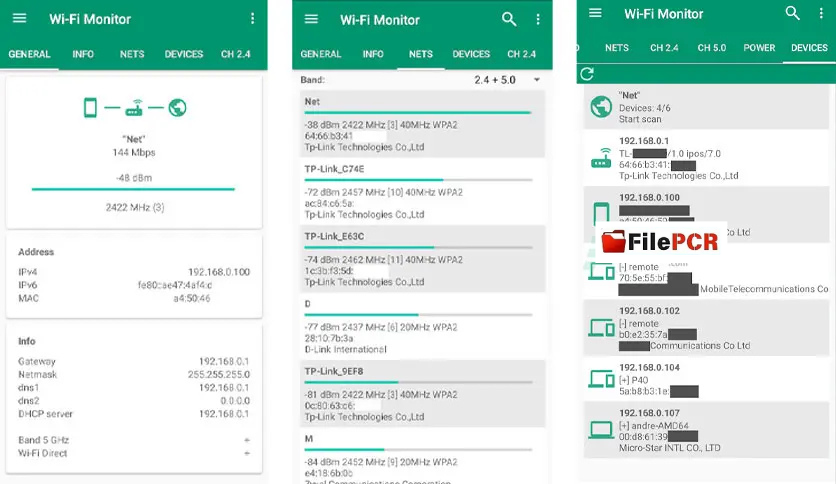Switch to GENERAL tab in middle screen

tap(321, 54)
